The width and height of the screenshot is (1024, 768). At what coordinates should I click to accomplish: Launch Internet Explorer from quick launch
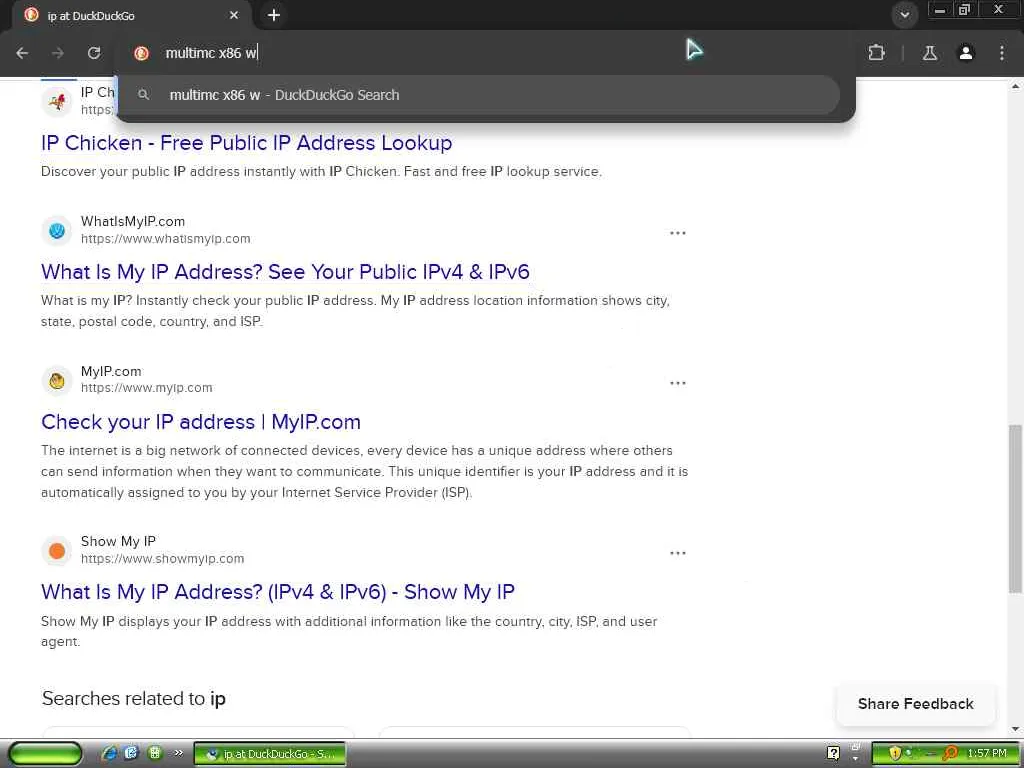[109, 754]
